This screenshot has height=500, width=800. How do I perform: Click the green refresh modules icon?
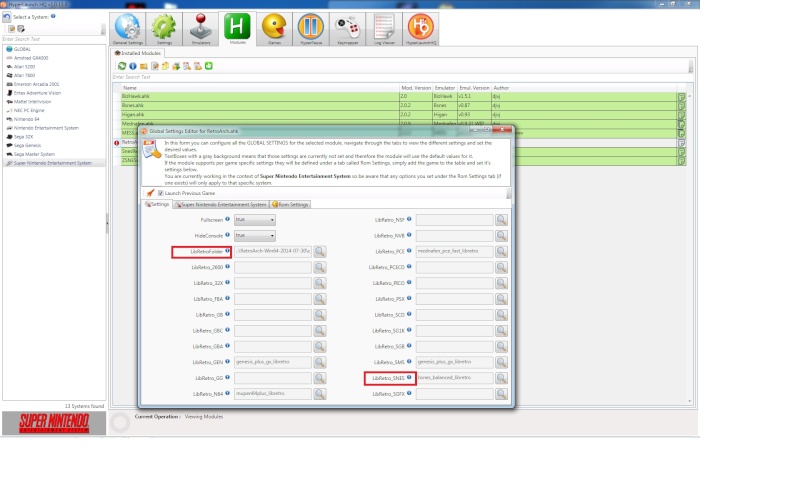point(122,66)
